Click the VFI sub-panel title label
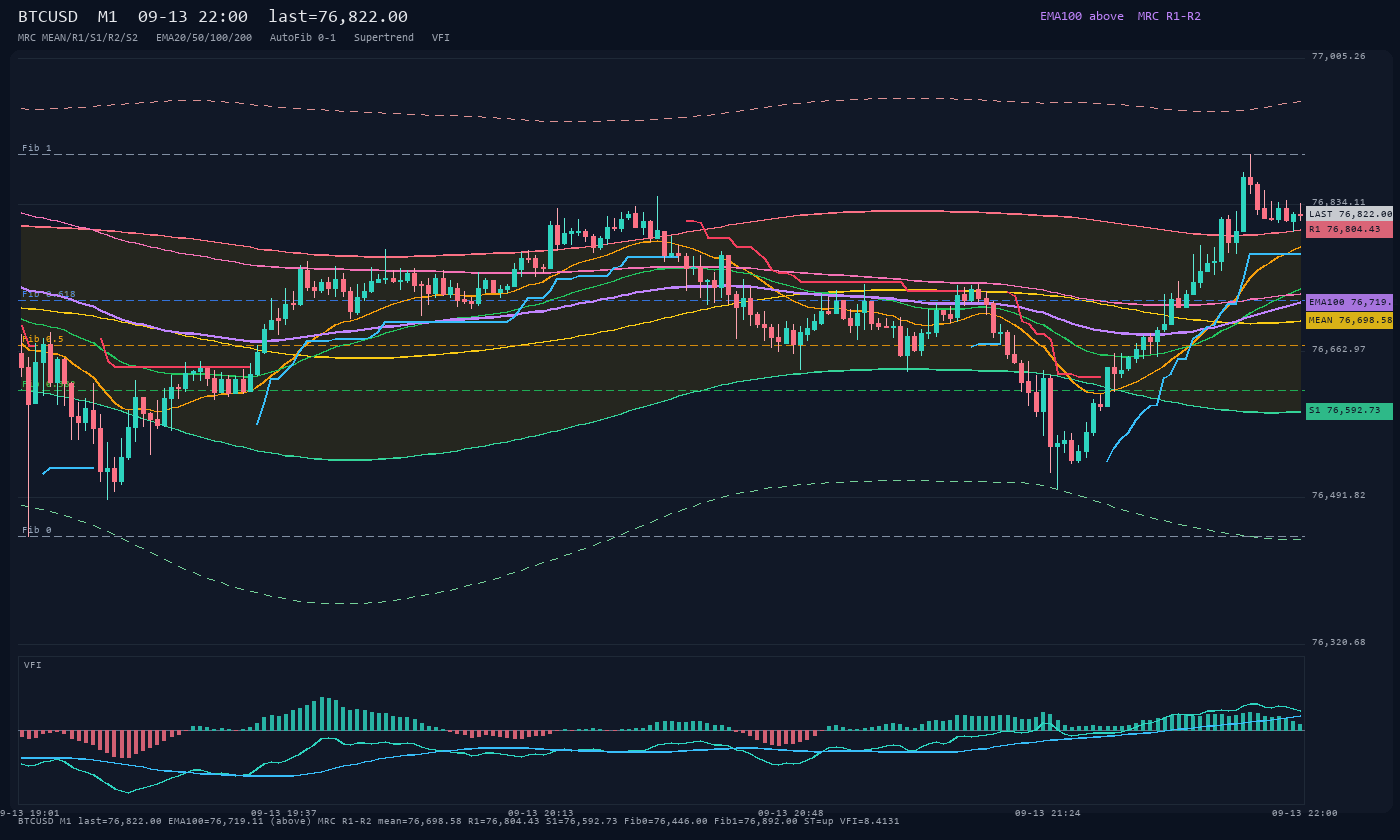Image resolution: width=1400 pixels, height=840 pixels. [x=33, y=665]
